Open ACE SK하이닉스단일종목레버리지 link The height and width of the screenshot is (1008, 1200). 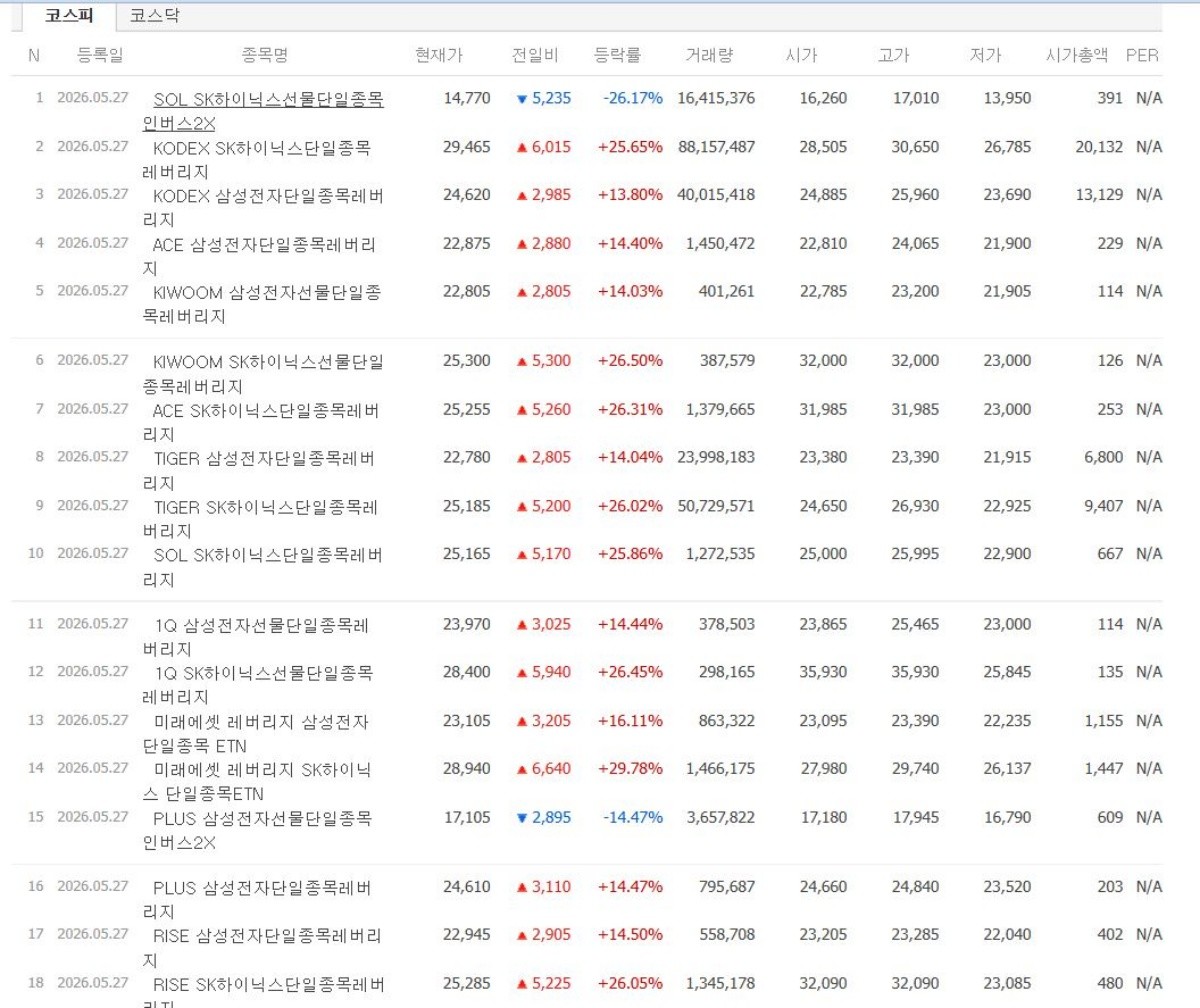pyautogui.click(x=260, y=422)
